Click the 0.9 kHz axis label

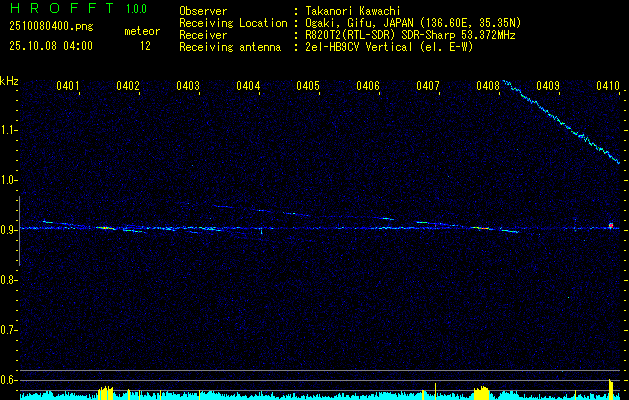[9, 230]
